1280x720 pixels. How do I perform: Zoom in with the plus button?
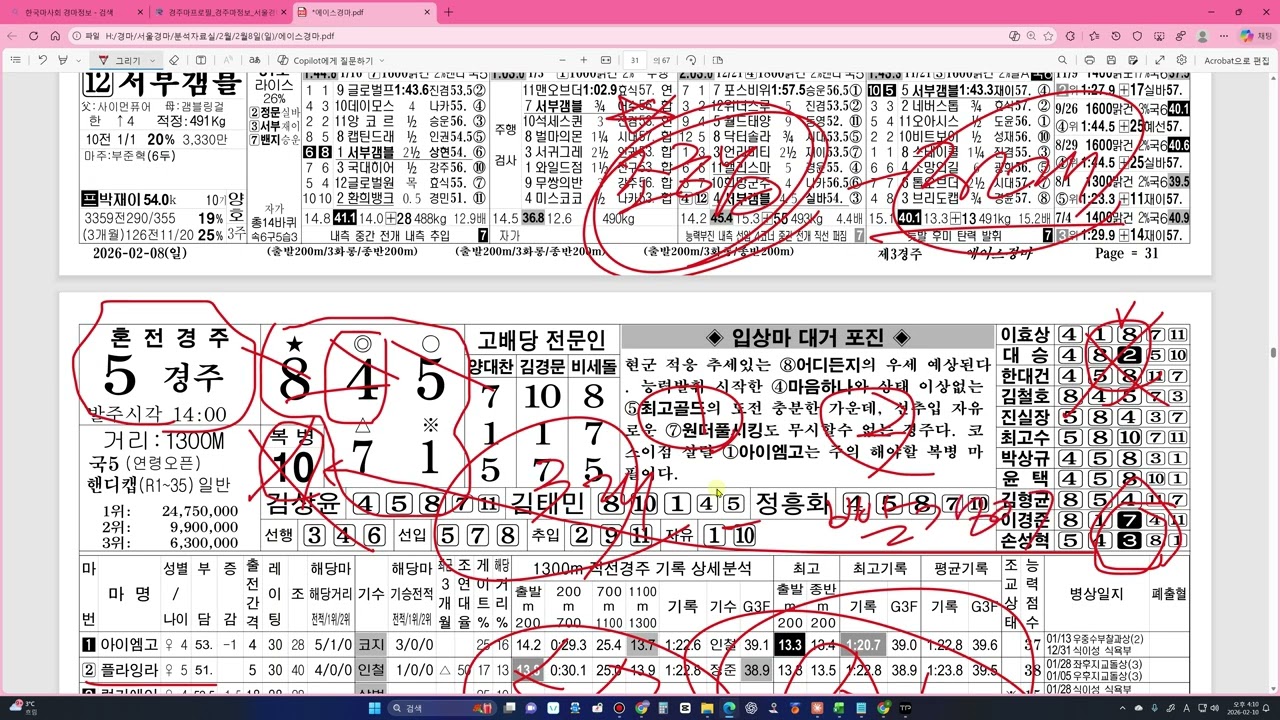point(584,60)
